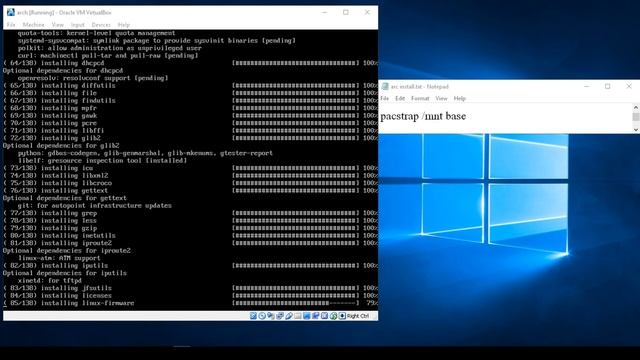The height and width of the screenshot is (360, 640).
Task: Click the shared folders icon in VirtualBox status bar
Action: click(x=298, y=316)
